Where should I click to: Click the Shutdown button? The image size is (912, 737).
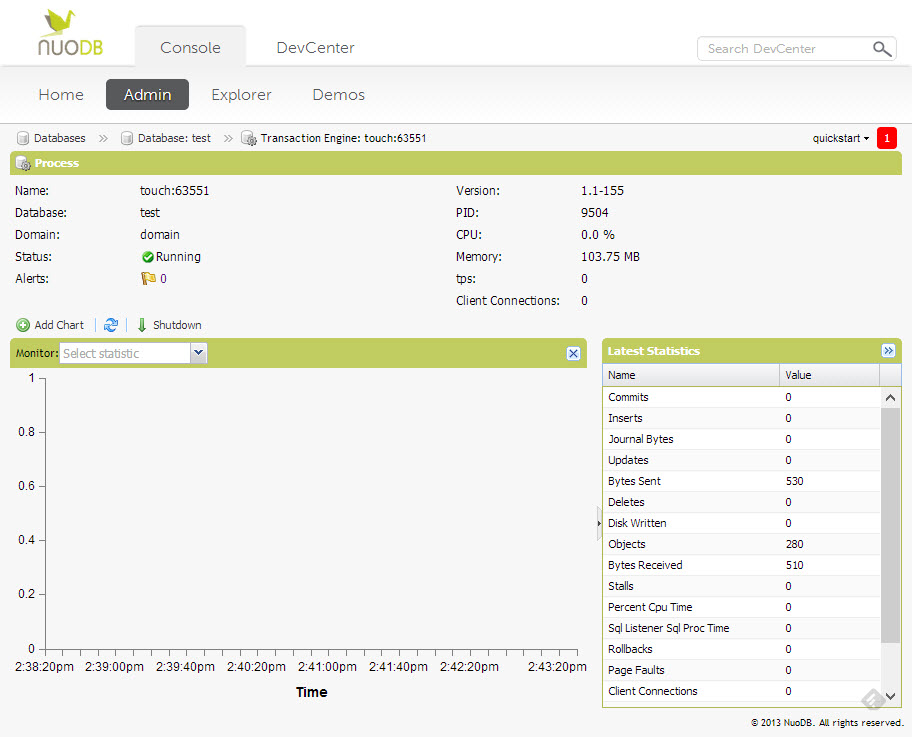pos(177,325)
